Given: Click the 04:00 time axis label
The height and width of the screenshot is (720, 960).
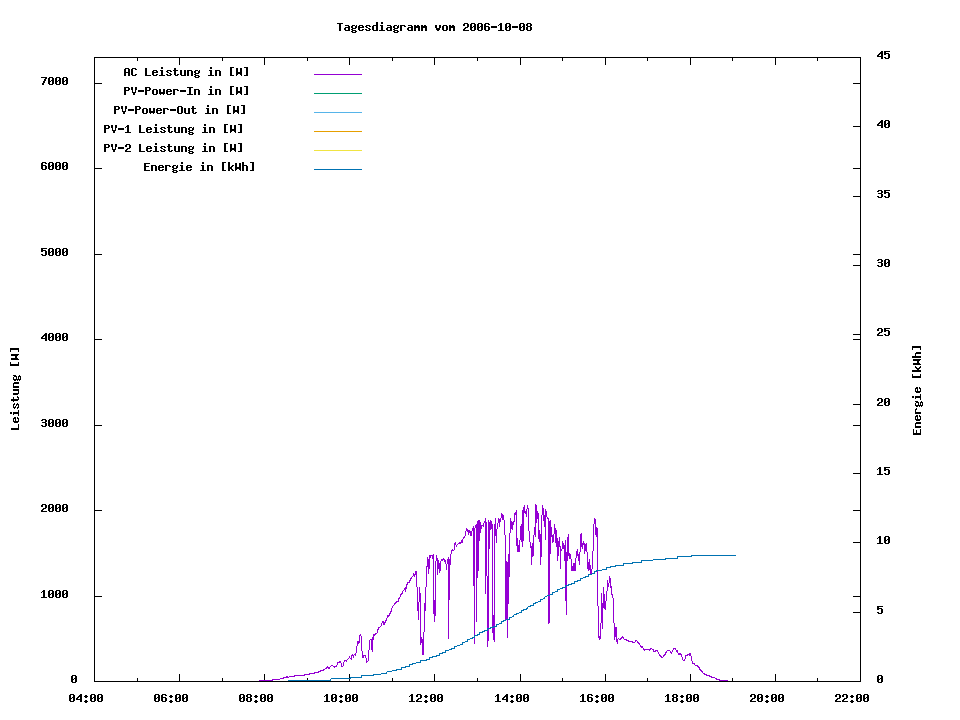Looking at the screenshot, I should pos(86,698).
